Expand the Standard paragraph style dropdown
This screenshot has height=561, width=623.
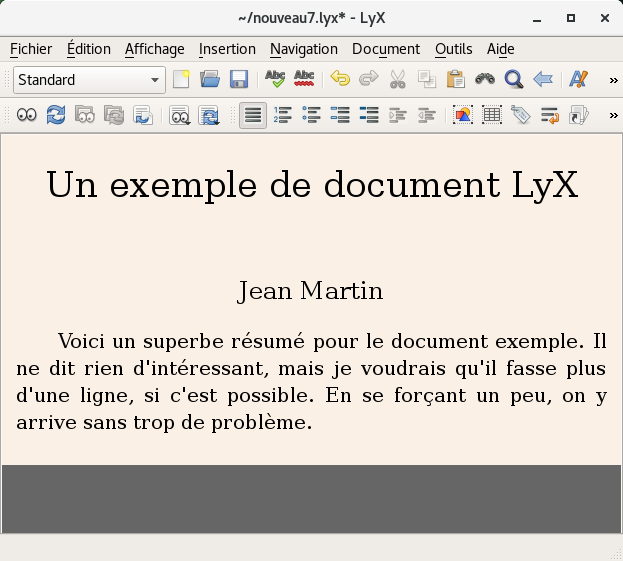tap(89, 80)
